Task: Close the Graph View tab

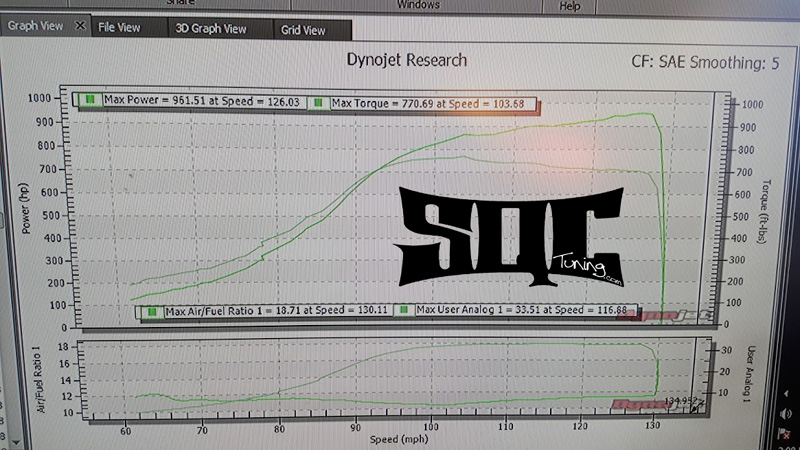Action: pos(80,25)
